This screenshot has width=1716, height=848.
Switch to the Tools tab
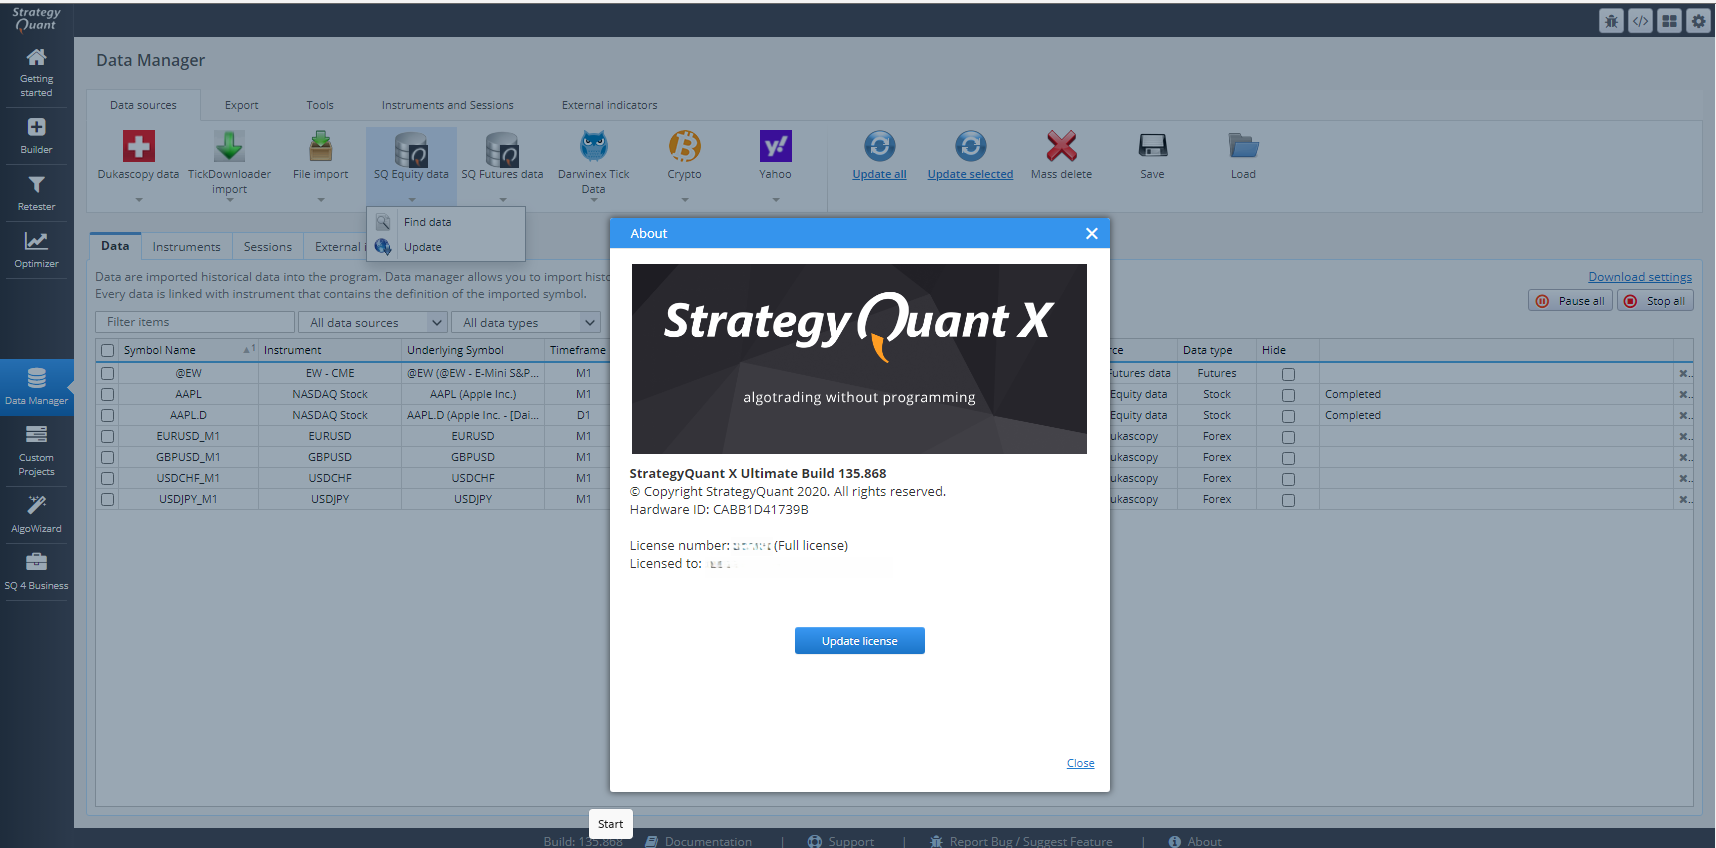(320, 105)
